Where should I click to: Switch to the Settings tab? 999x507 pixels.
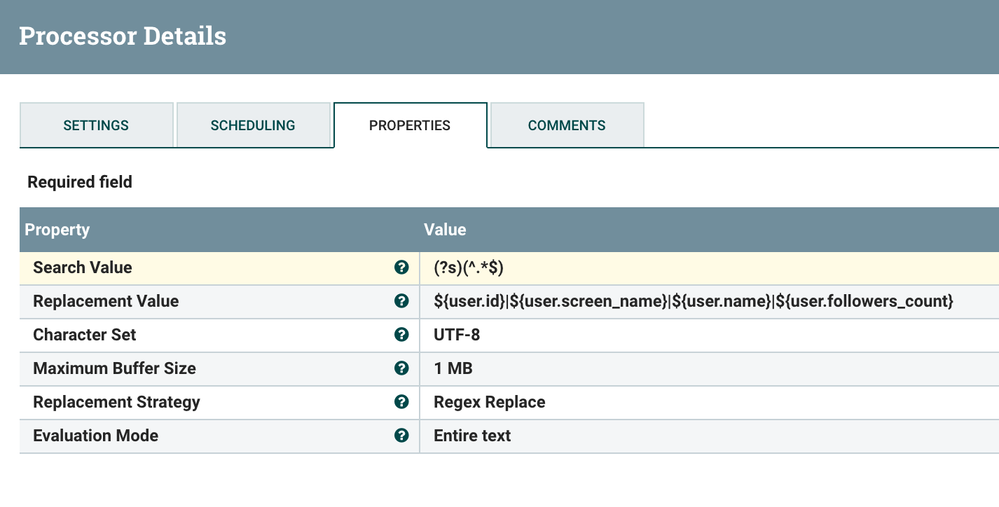click(x=96, y=125)
